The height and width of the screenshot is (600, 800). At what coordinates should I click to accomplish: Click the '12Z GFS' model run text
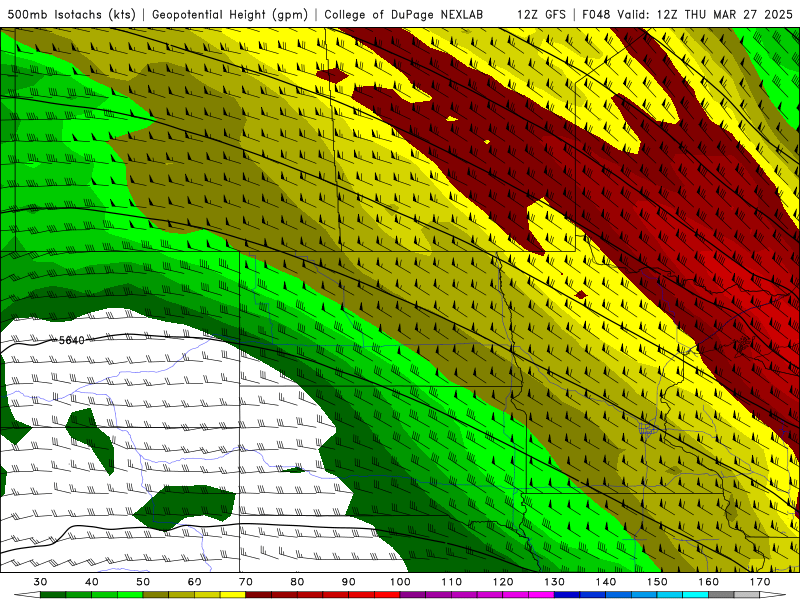pos(541,14)
